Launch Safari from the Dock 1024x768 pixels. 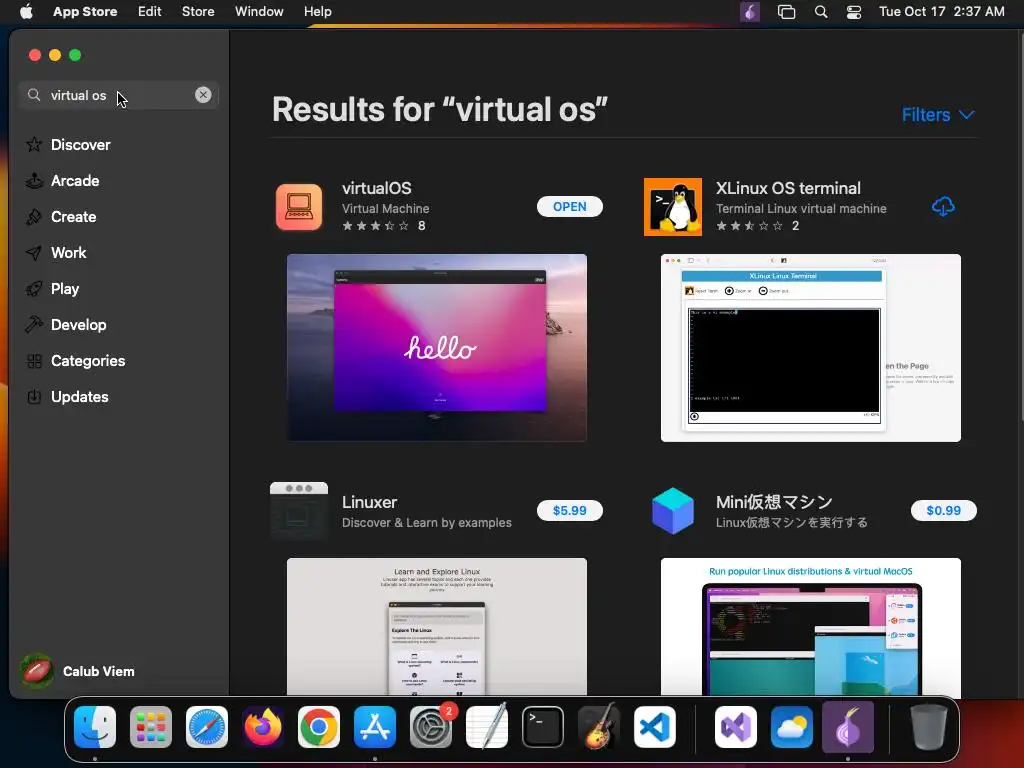[x=207, y=727]
